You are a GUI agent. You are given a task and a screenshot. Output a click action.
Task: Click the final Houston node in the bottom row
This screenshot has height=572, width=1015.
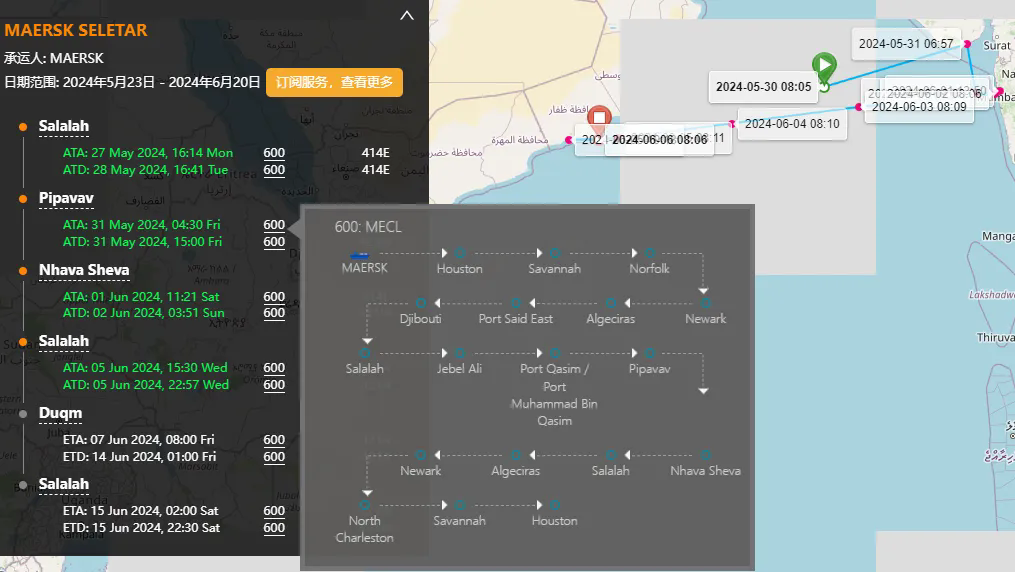click(x=555, y=505)
